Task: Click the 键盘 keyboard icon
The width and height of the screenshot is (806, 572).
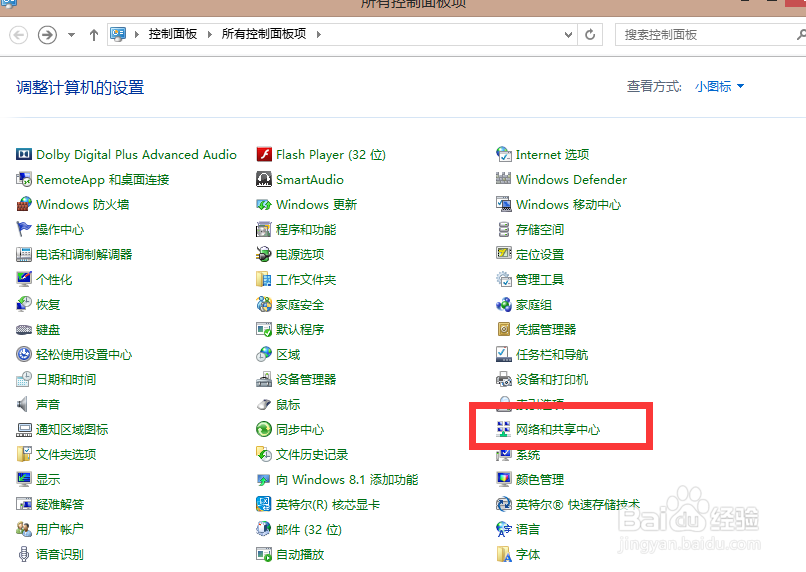Action: 24,329
